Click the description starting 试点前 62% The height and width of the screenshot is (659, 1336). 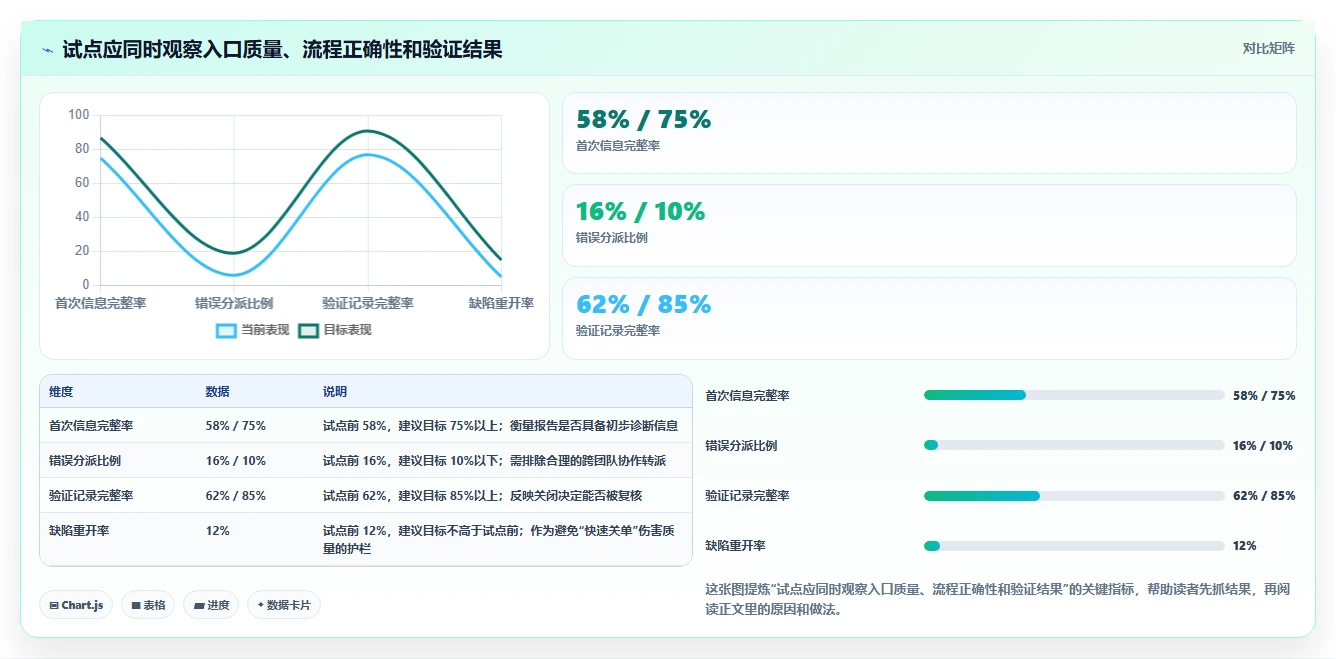[x=482, y=496]
